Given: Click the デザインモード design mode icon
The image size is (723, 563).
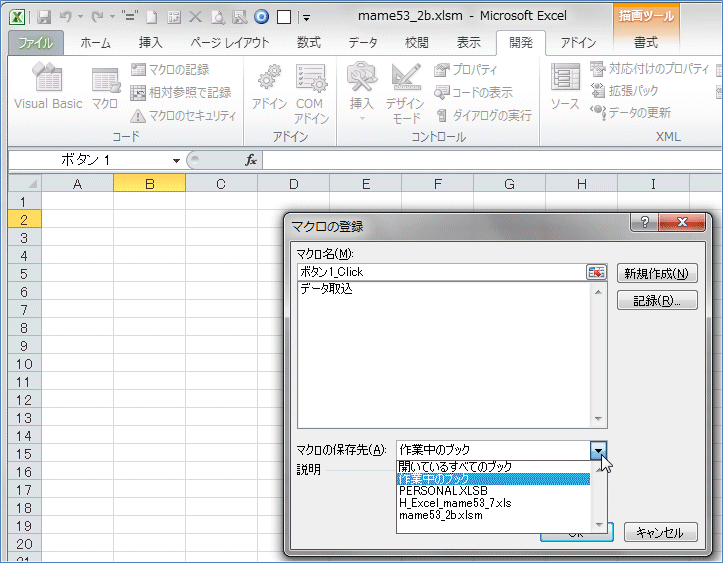Looking at the screenshot, I should coord(405,88).
